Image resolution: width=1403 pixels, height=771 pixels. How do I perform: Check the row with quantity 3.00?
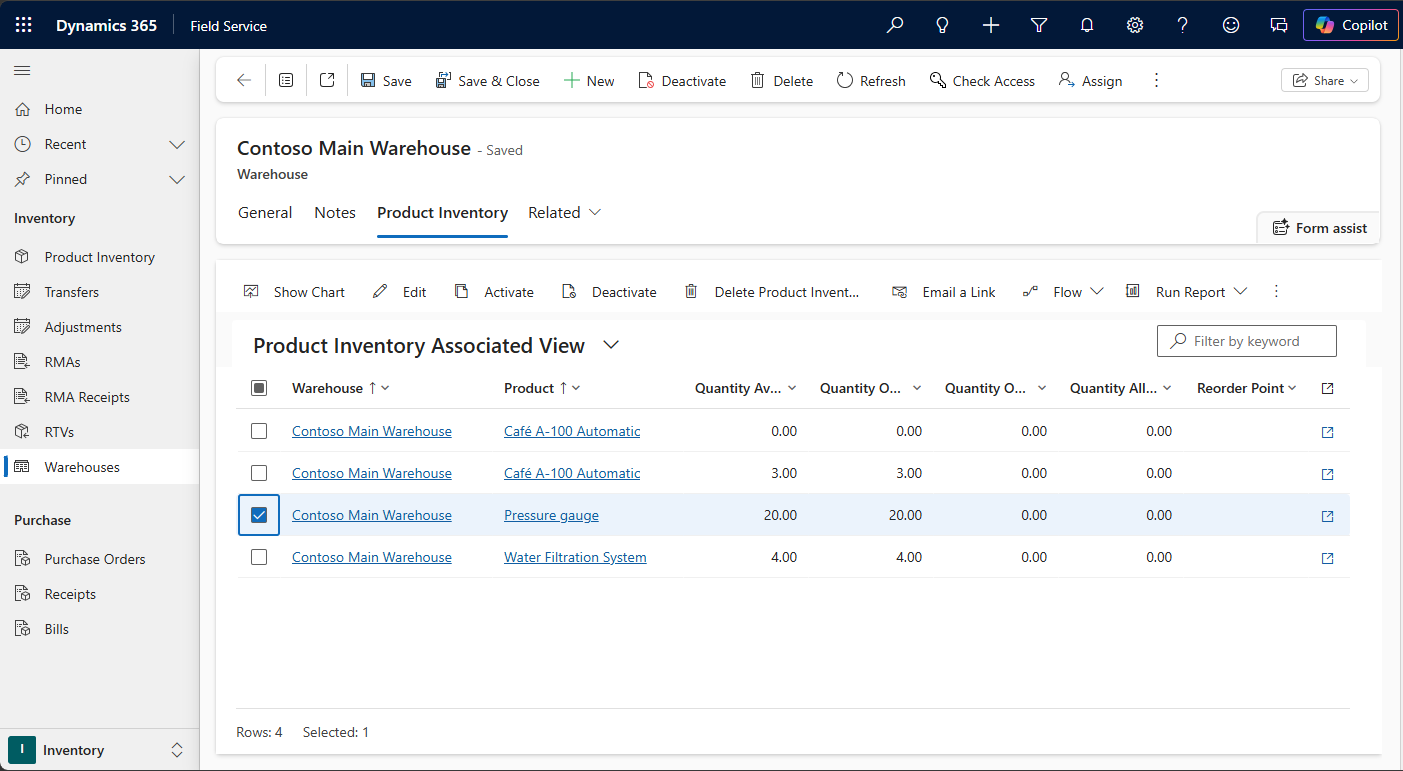(x=259, y=473)
